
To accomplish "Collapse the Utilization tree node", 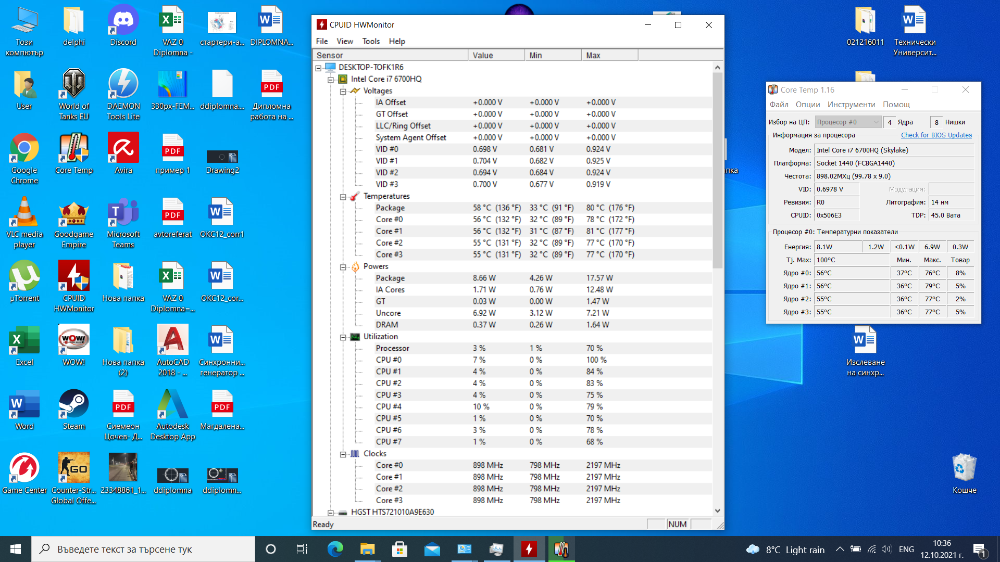I will 343,337.
